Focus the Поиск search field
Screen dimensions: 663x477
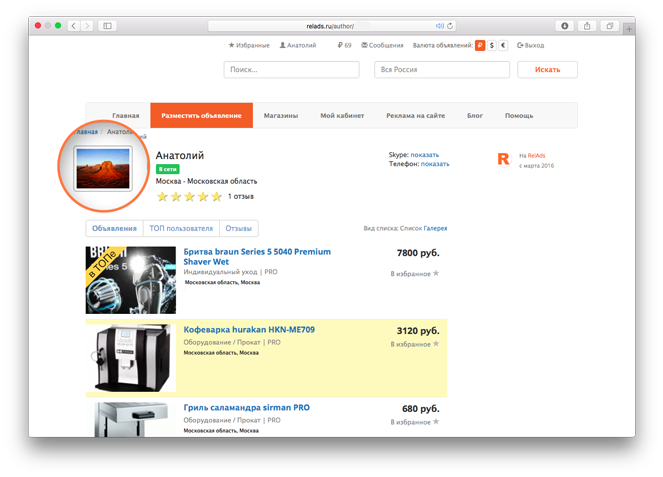click(291, 70)
